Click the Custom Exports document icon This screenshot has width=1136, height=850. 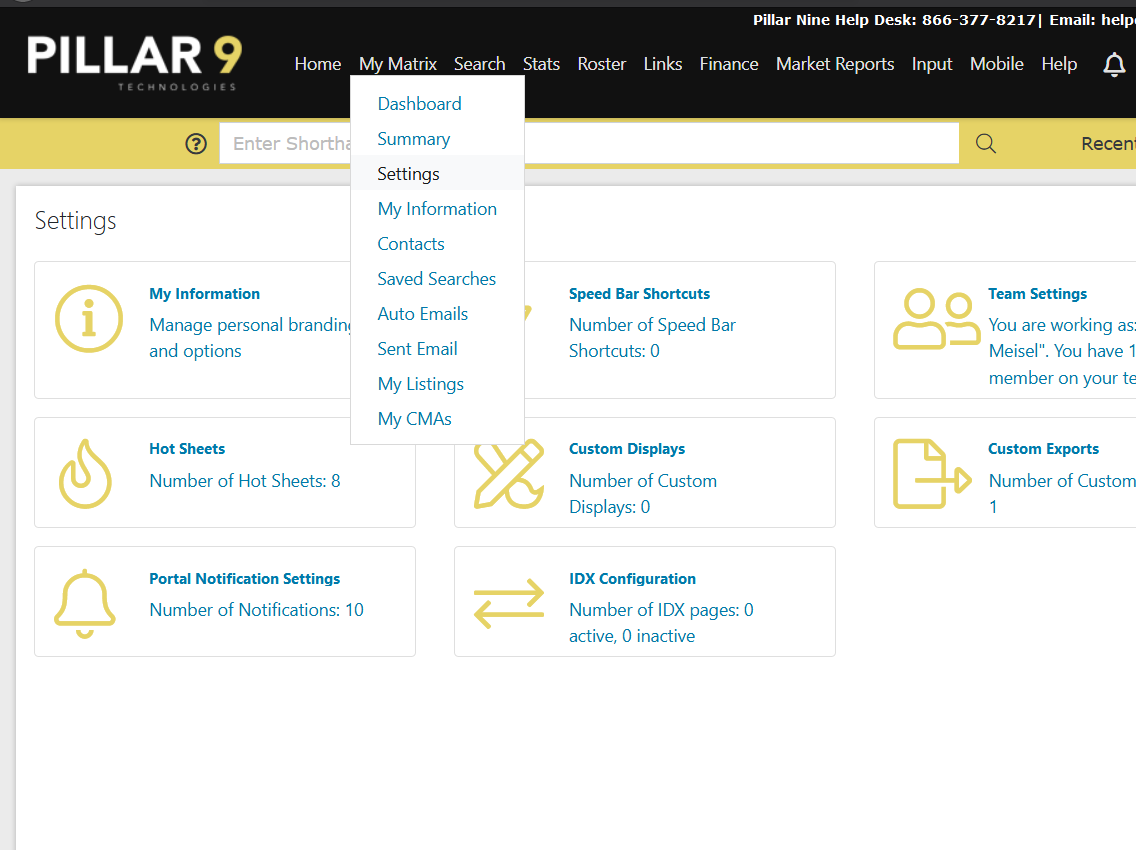[931, 475]
